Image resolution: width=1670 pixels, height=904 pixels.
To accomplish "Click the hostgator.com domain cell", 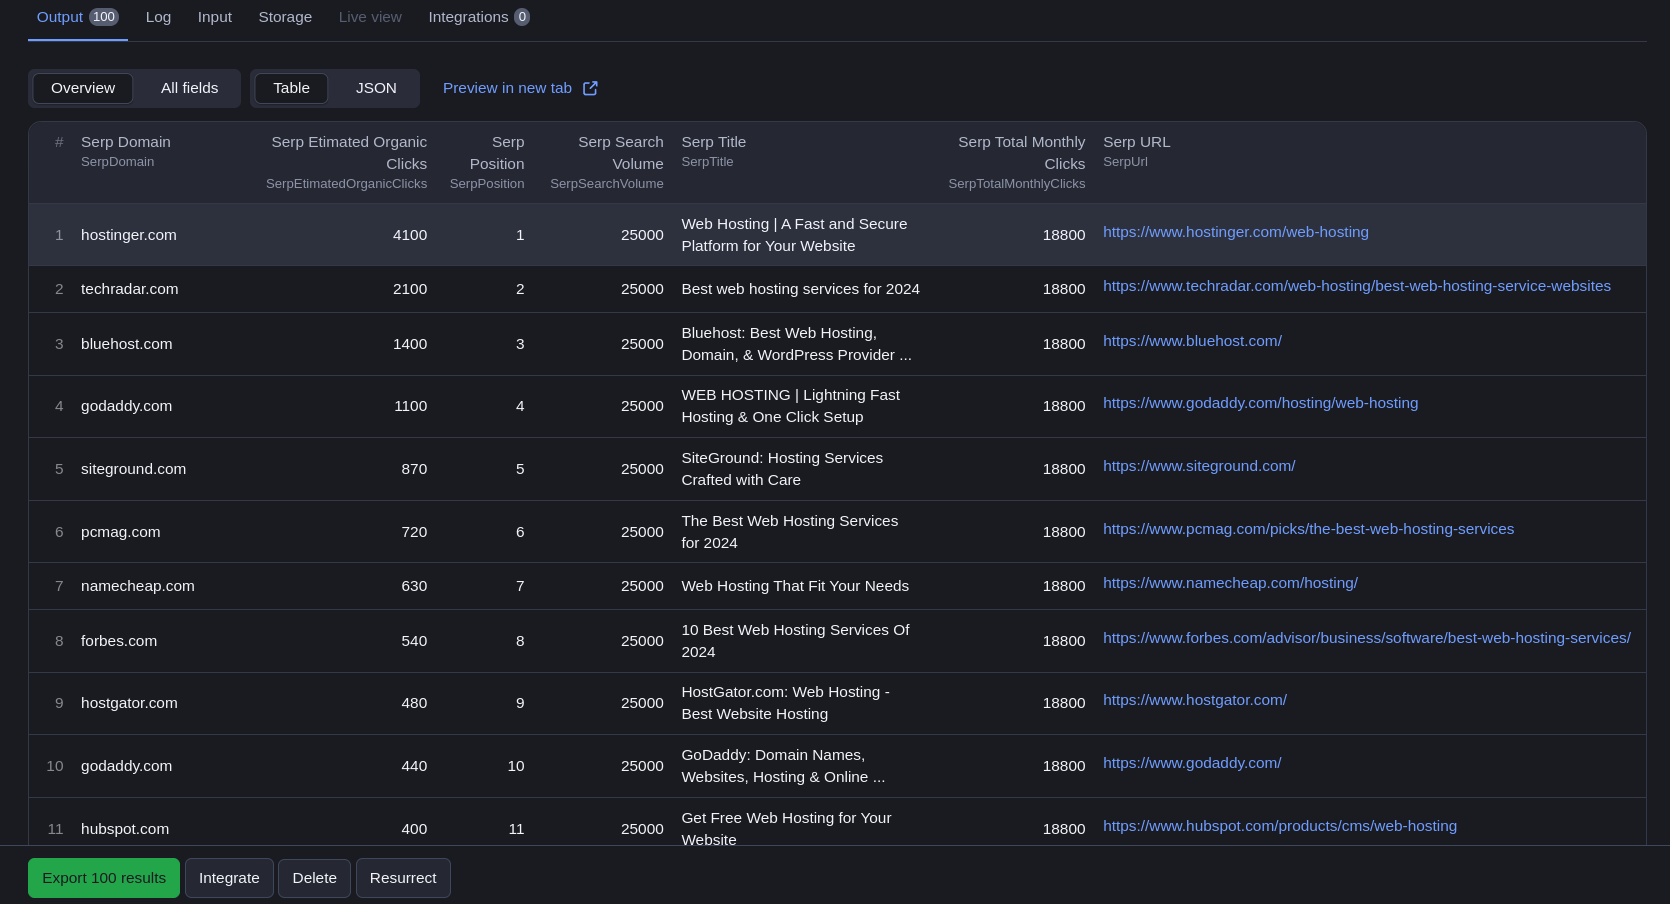I will [x=129, y=703].
